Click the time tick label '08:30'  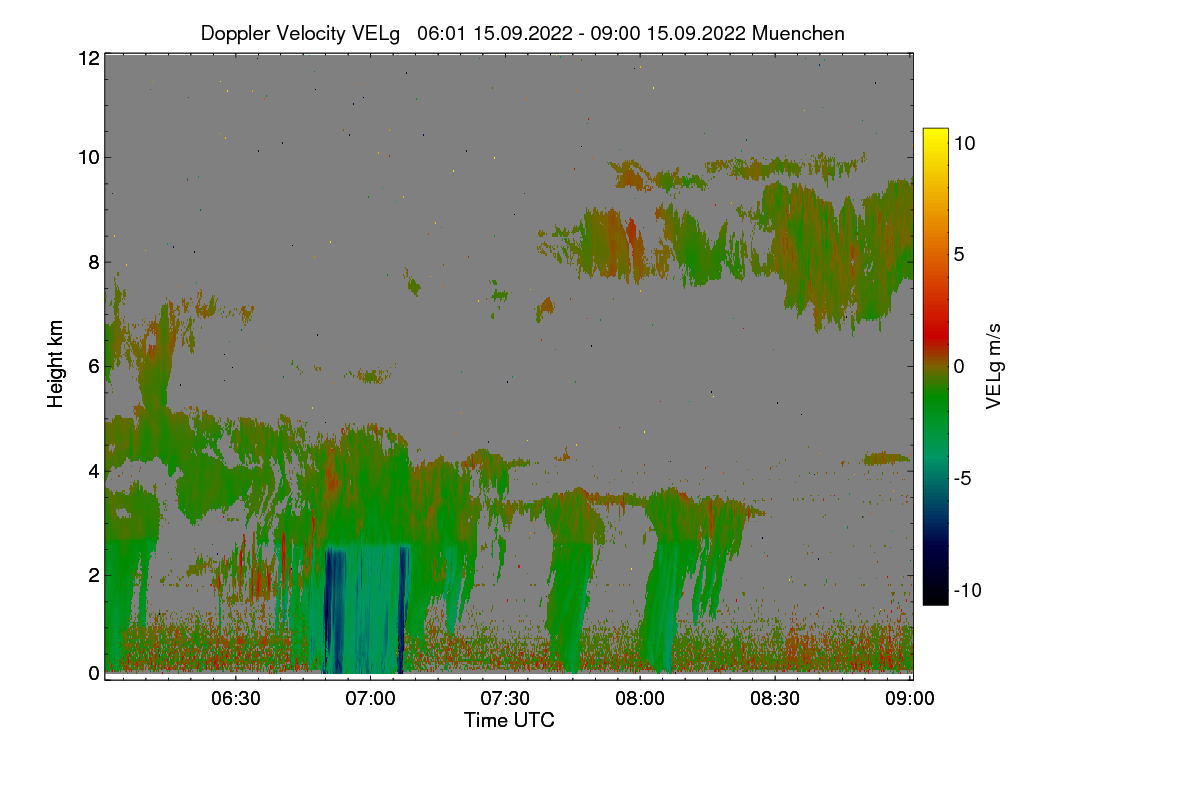point(775,698)
